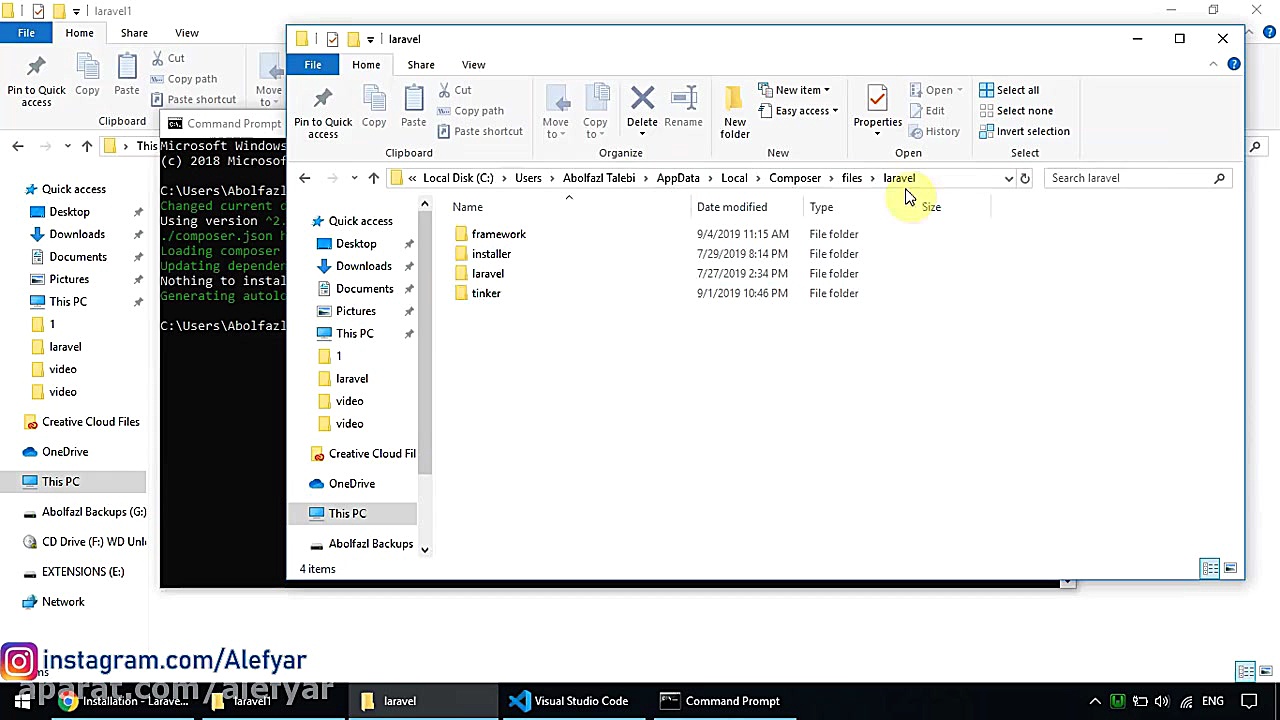
Task: Expand the Copy to dropdown in laravel window
Action: (595, 127)
